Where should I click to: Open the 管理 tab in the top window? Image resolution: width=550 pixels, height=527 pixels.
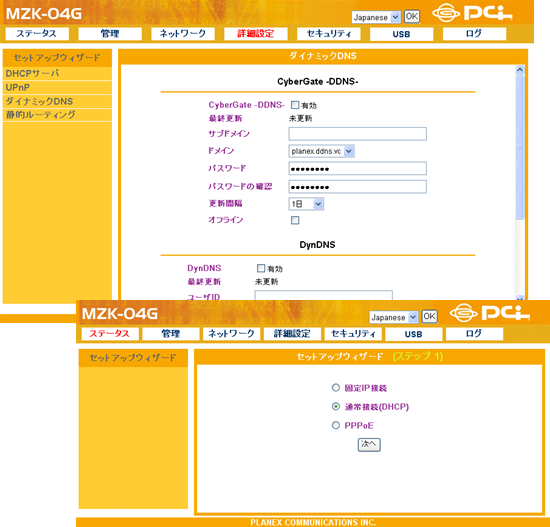pyautogui.click(x=110, y=34)
